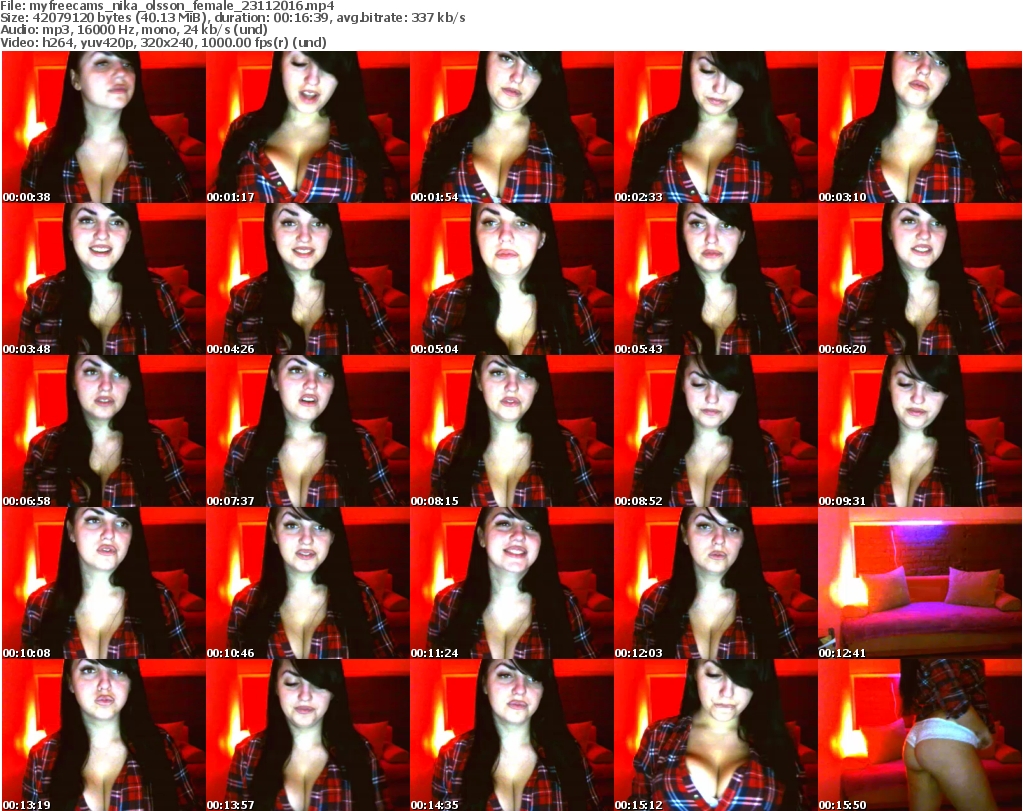Select the thumbnail stamped 00:01:54
The width and height of the screenshot is (1024, 811).
pos(511,127)
